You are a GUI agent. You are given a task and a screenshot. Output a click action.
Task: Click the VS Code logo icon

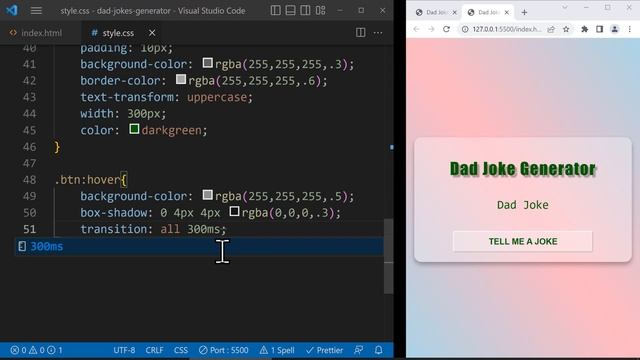(12, 10)
